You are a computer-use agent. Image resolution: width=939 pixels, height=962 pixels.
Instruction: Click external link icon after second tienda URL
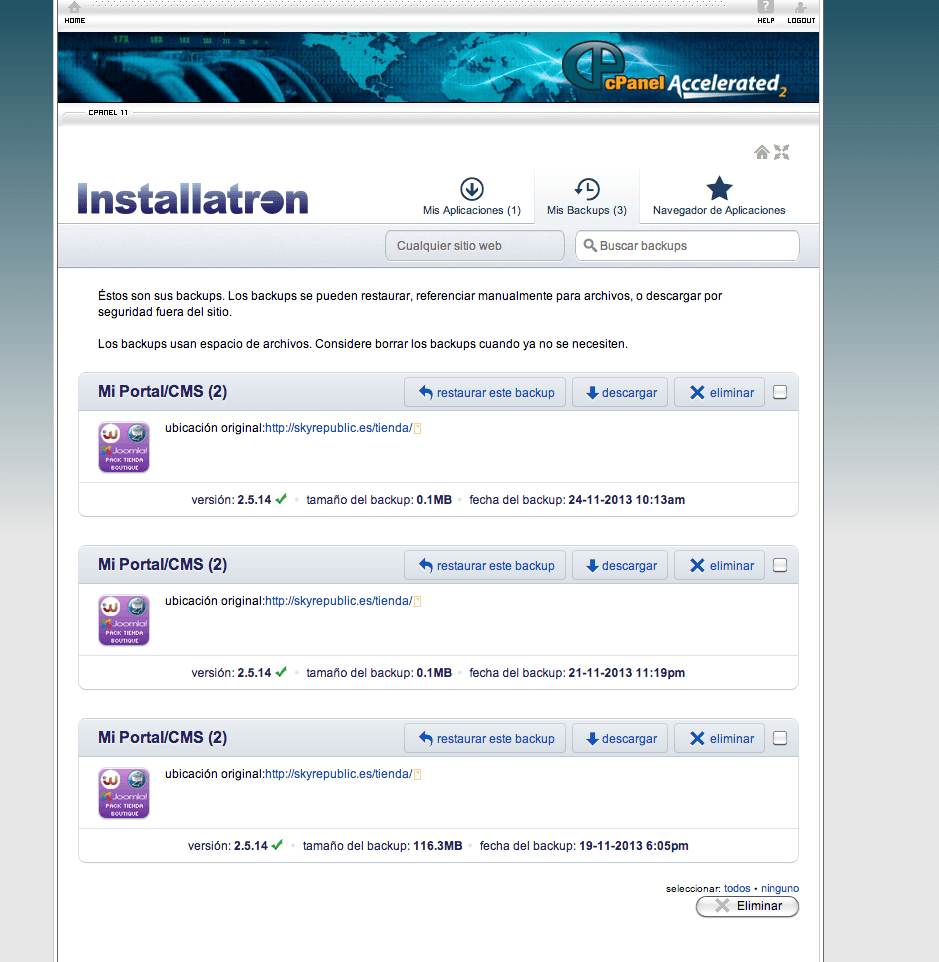(418, 601)
